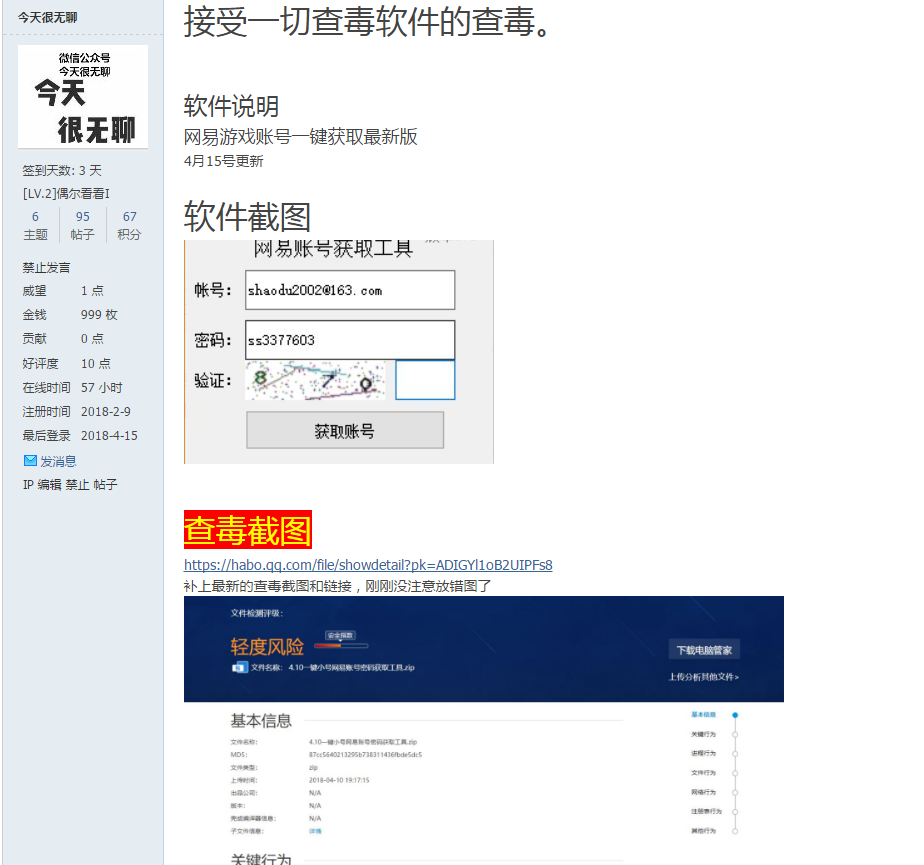The width and height of the screenshot is (924, 865).
Task: Open the habo.qq.com showdetail link
Action: tap(368, 564)
